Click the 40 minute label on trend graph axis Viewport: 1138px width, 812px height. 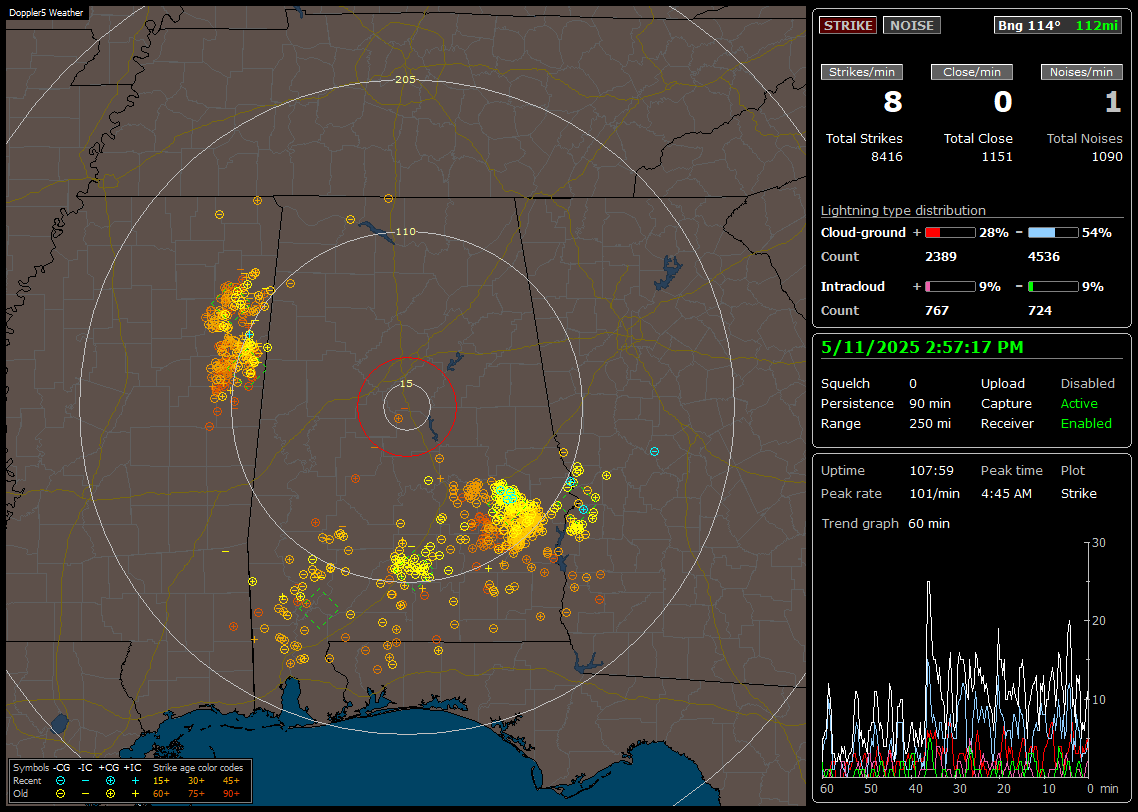point(915,789)
